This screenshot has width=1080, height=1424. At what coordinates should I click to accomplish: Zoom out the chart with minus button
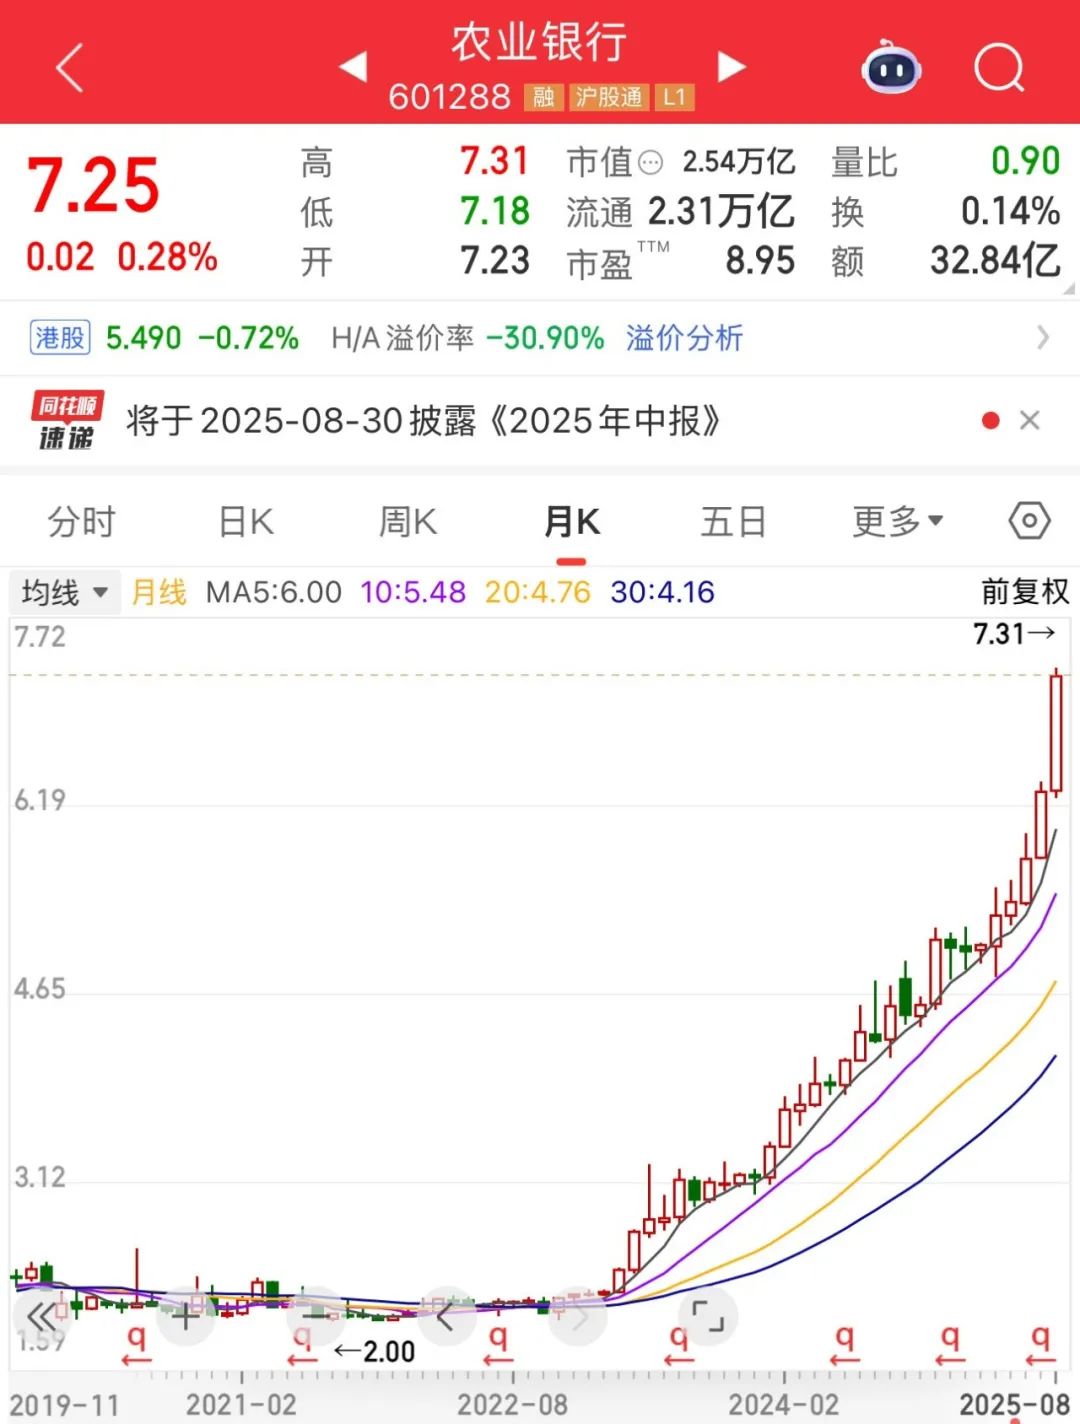316,1316
